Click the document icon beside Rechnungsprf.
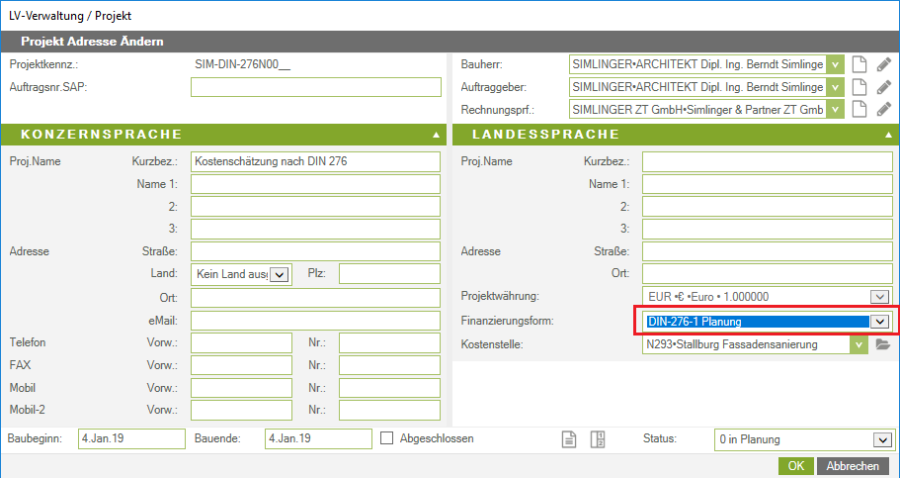The height and width of the screenshot is (478, 900). (x=859, y=109)
